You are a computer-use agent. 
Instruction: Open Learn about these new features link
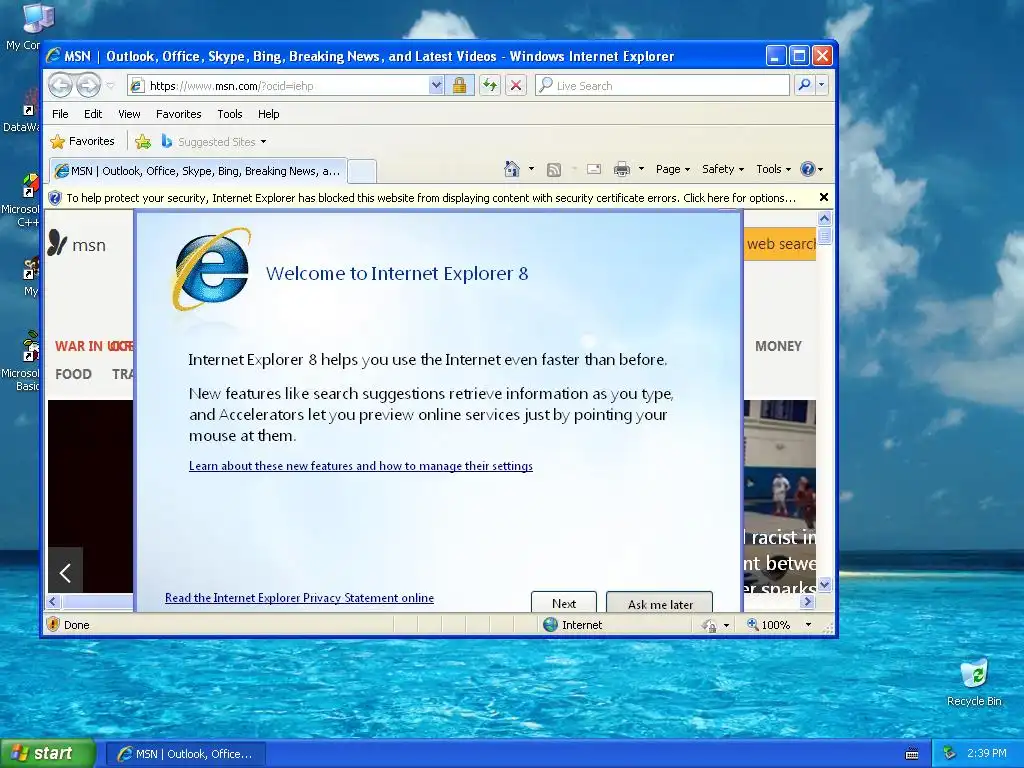point(360,466)
